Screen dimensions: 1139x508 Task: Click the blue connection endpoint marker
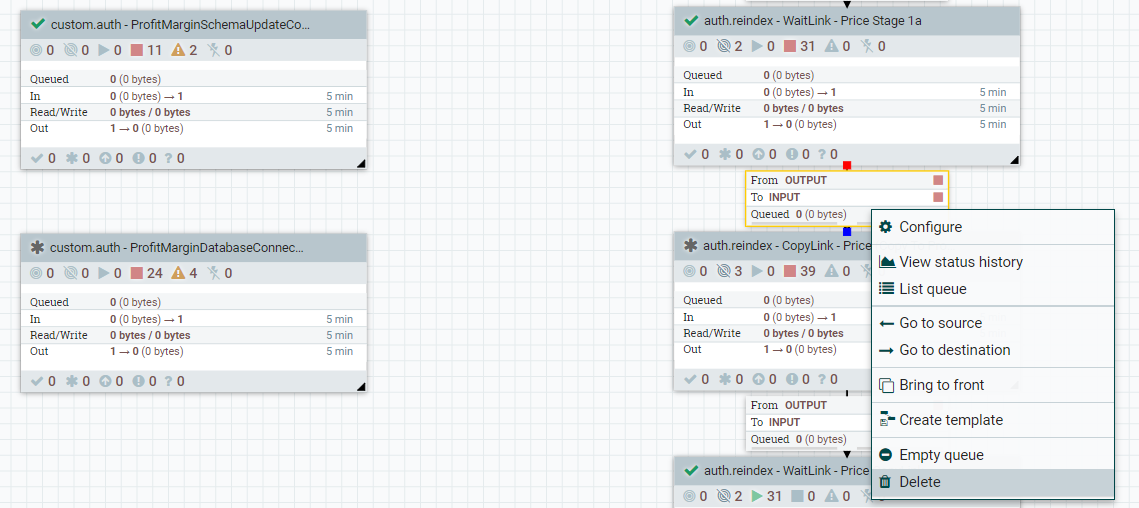point(847,231)
